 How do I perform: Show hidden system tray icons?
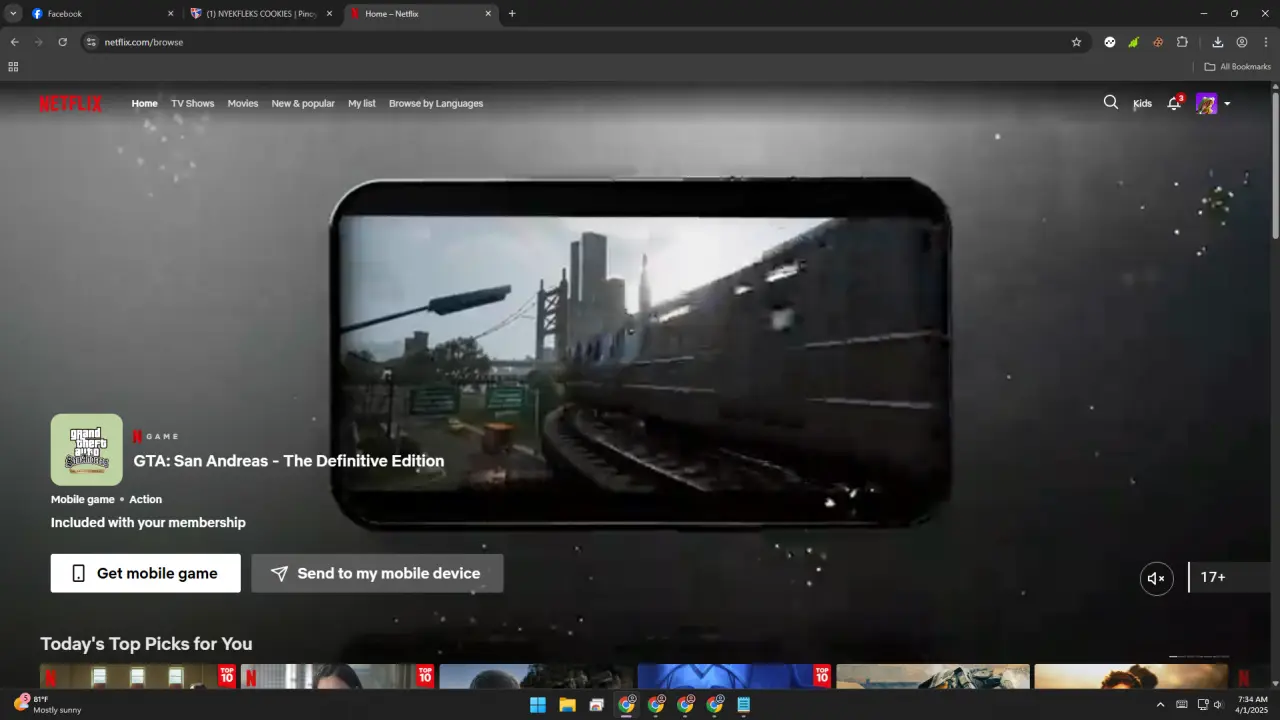tap(1160, 705)
